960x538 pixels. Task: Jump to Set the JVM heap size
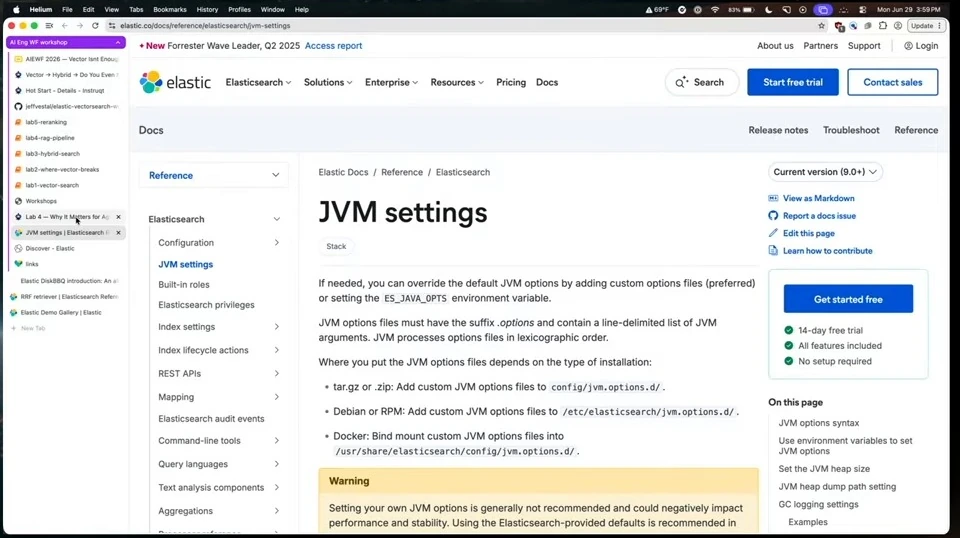pos(824,469)
